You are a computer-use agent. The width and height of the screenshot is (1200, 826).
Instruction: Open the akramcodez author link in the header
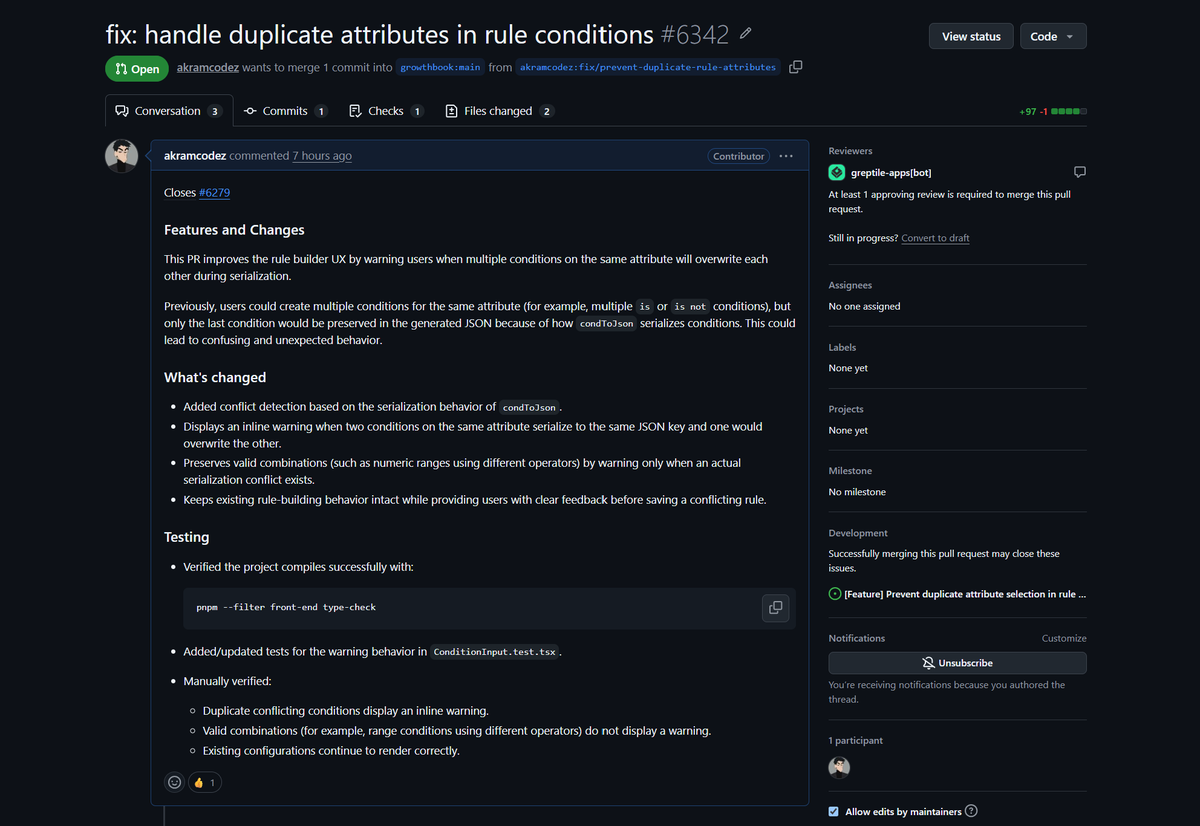coord(208,67)
